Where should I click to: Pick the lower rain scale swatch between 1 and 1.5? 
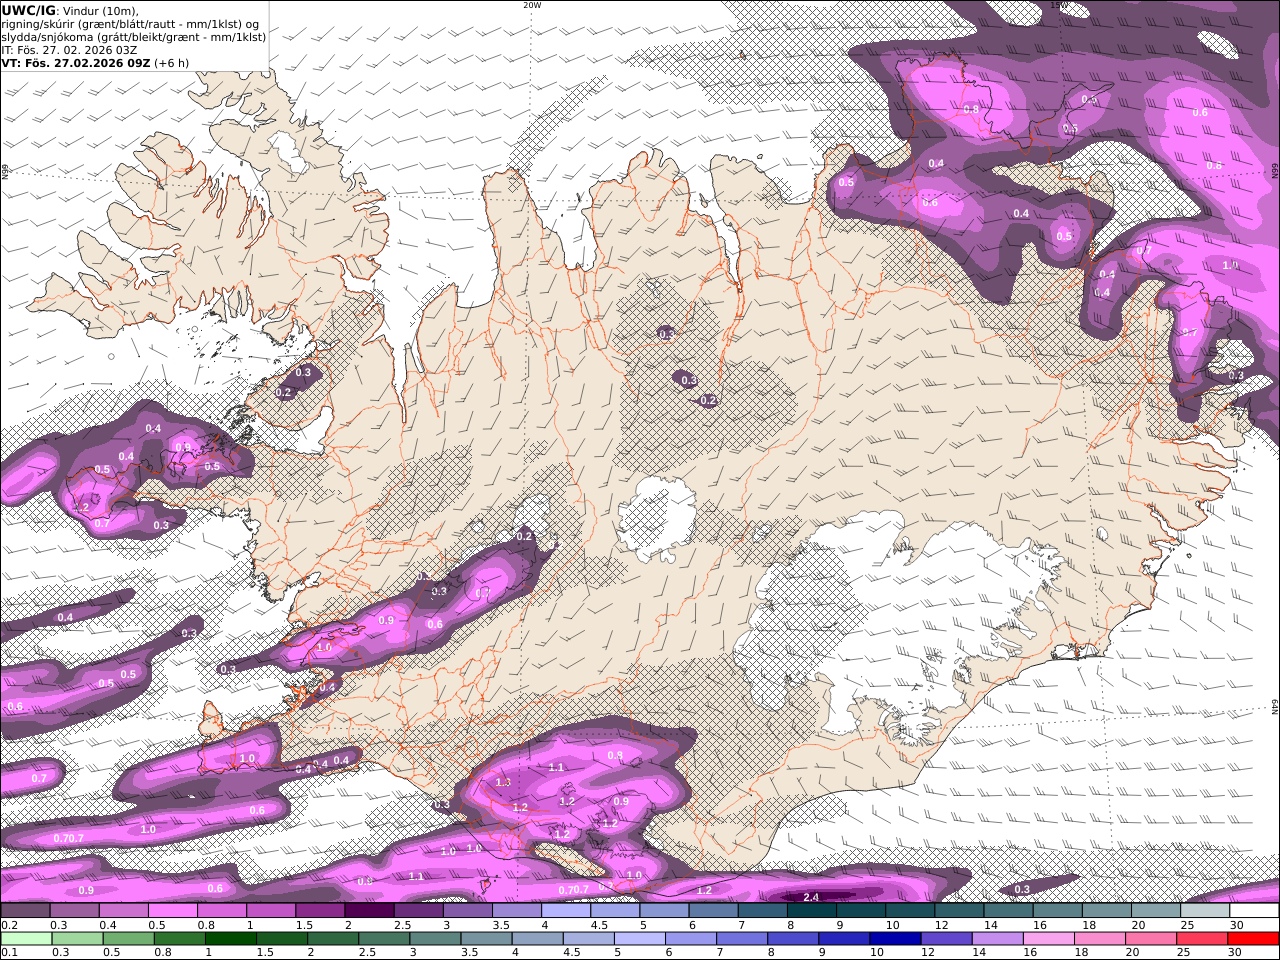(231, 939)
